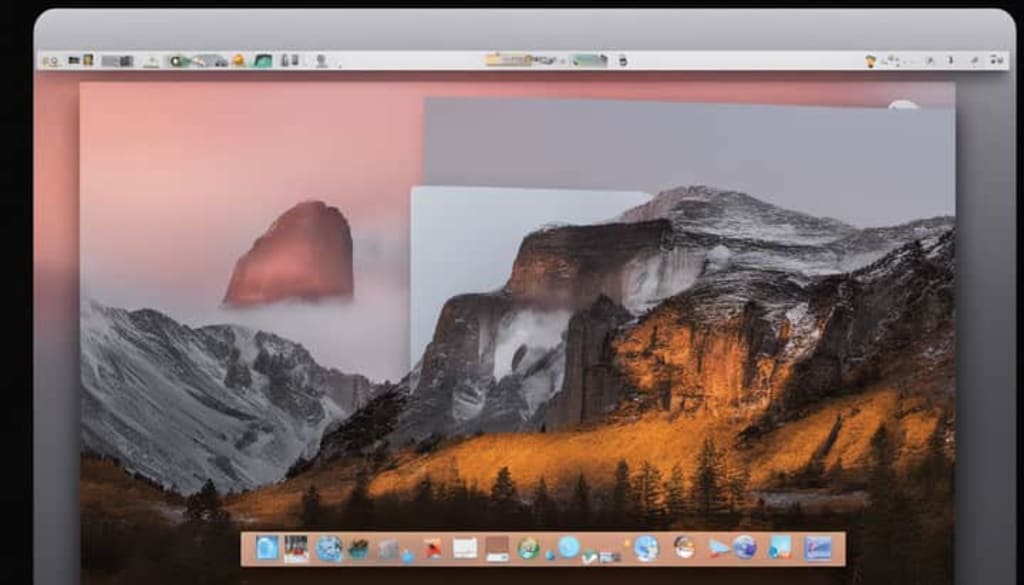Open the blue document icon in the Dock
Screen dimensions: 1024x585
tap(266, 547)
